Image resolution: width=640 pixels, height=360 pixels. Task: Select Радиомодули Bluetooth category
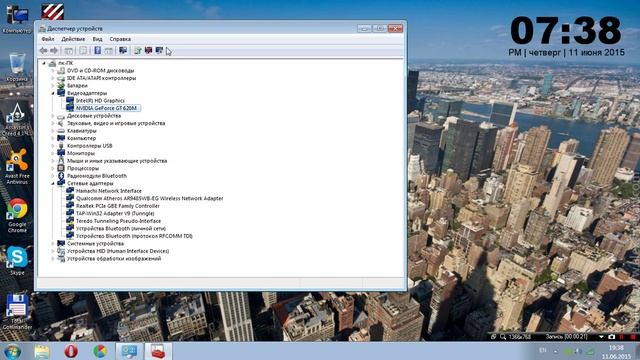point(97,176)
